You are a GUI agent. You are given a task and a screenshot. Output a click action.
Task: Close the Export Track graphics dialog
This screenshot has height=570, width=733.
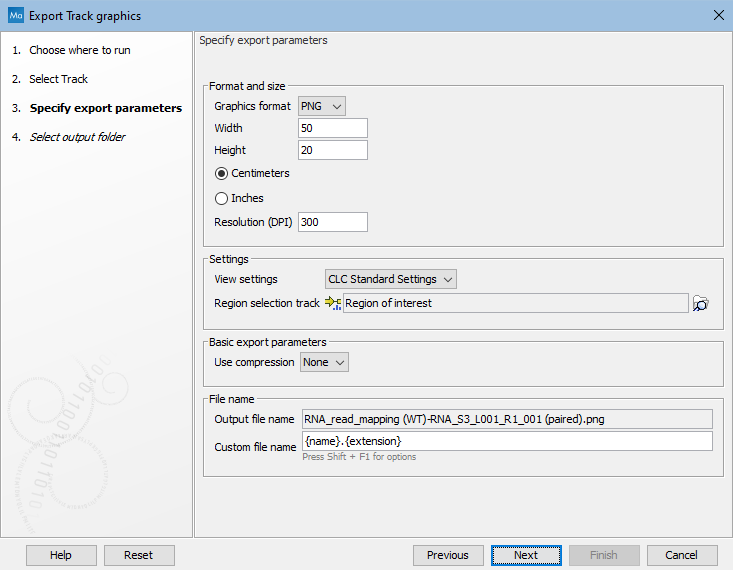[718, 15]
